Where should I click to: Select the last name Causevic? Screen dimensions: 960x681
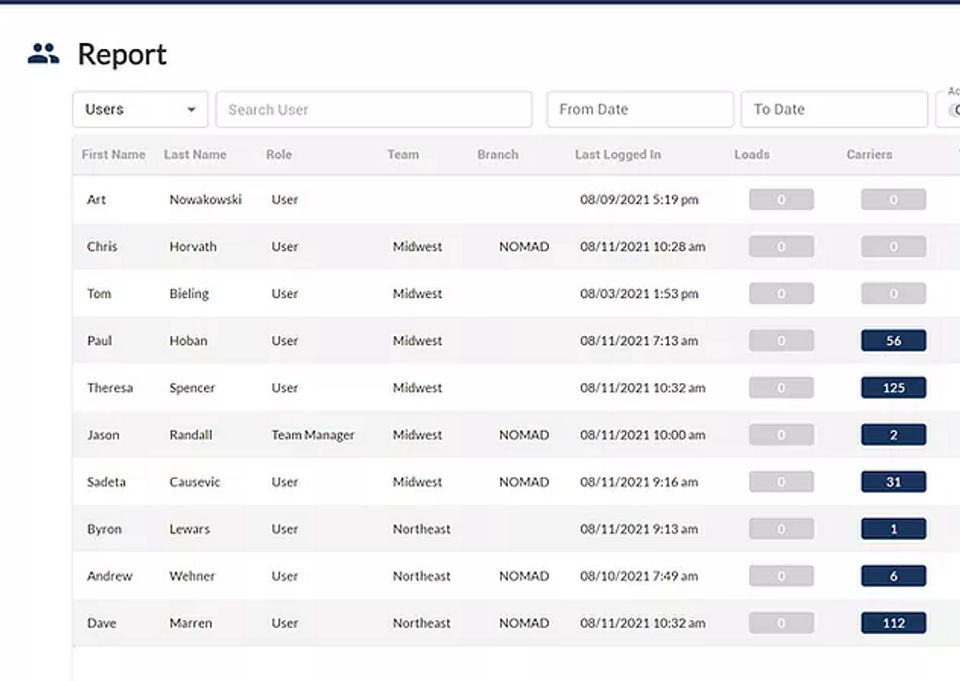click(x=195, y=482)
